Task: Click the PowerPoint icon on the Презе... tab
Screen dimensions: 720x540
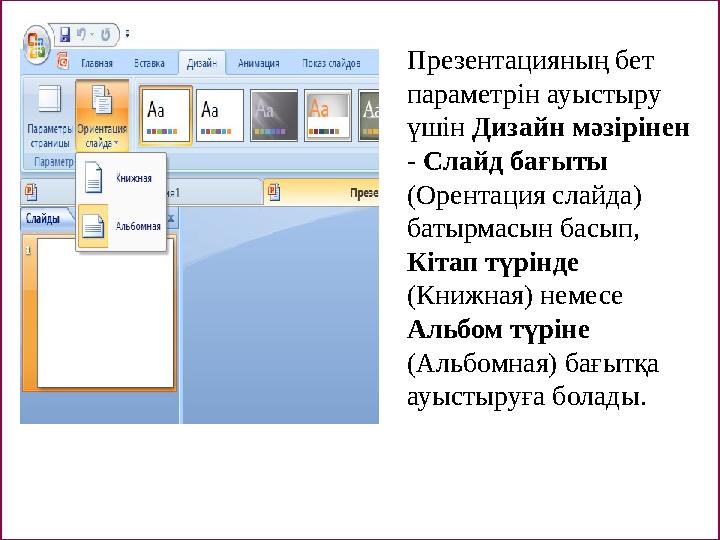Action: coord(274,192)
